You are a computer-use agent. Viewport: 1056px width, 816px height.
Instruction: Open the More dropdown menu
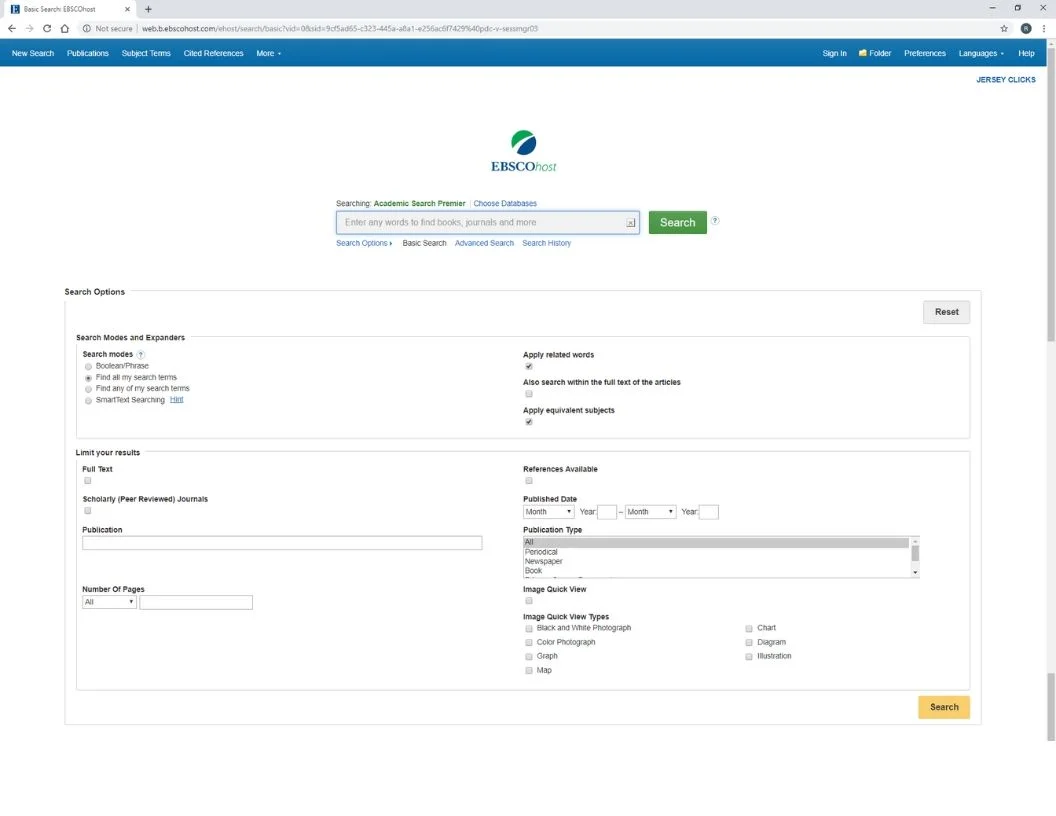click(x=269, y=53)
